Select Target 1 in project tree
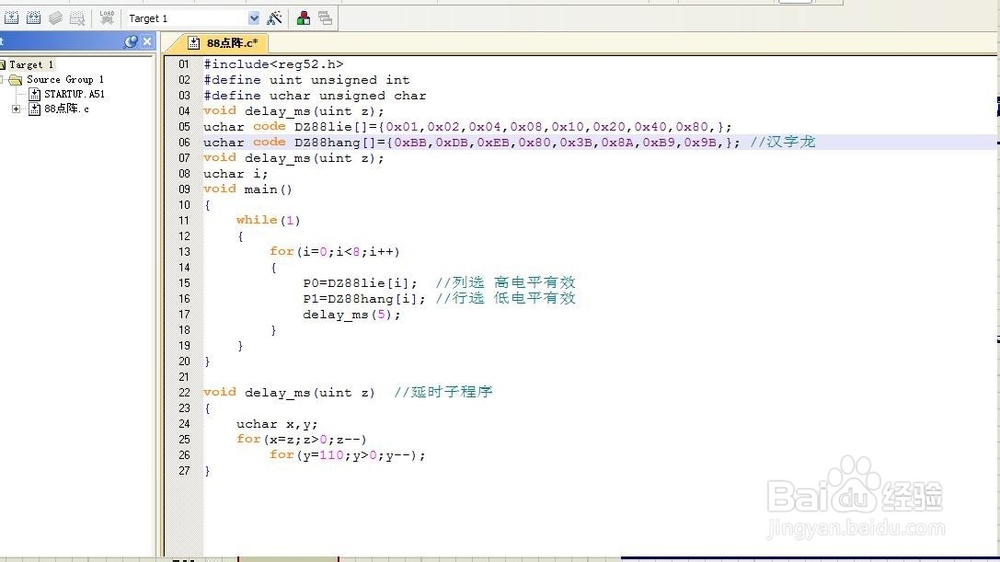 [x=31, y=64]
